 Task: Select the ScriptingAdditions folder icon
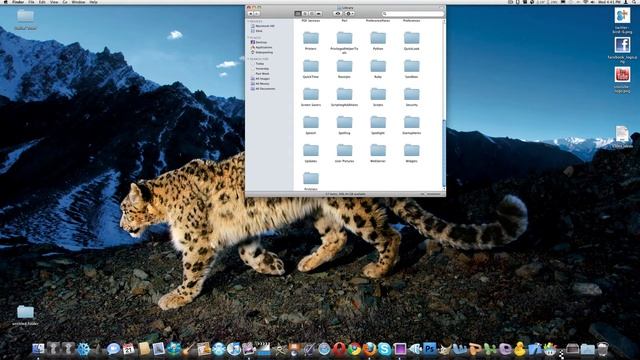344,95
